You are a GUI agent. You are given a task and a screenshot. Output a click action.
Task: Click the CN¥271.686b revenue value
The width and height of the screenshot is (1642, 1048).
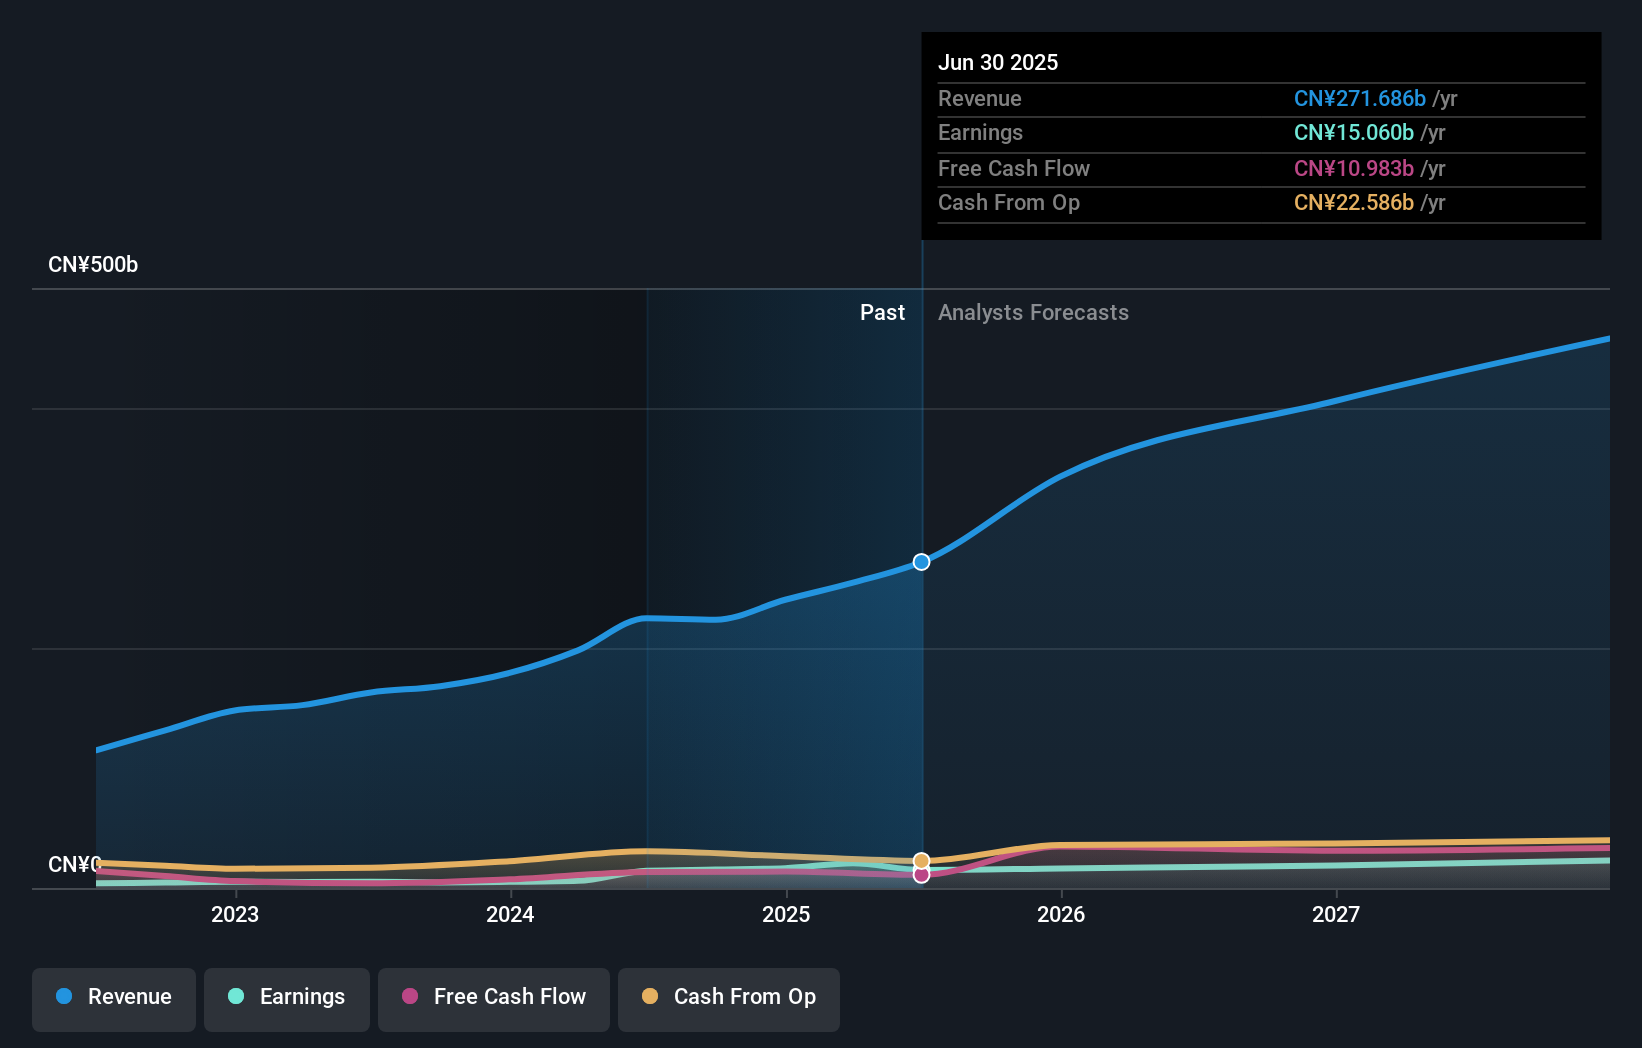[x=1360, y=98]
